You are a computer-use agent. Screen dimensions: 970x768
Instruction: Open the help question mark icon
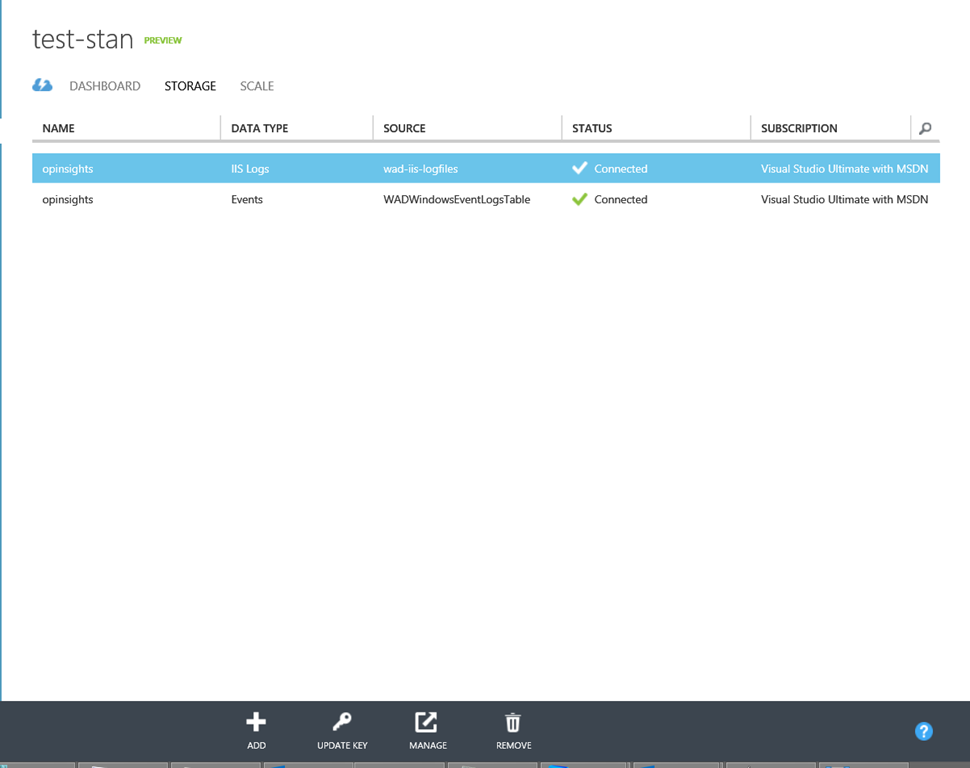point(924,731)
